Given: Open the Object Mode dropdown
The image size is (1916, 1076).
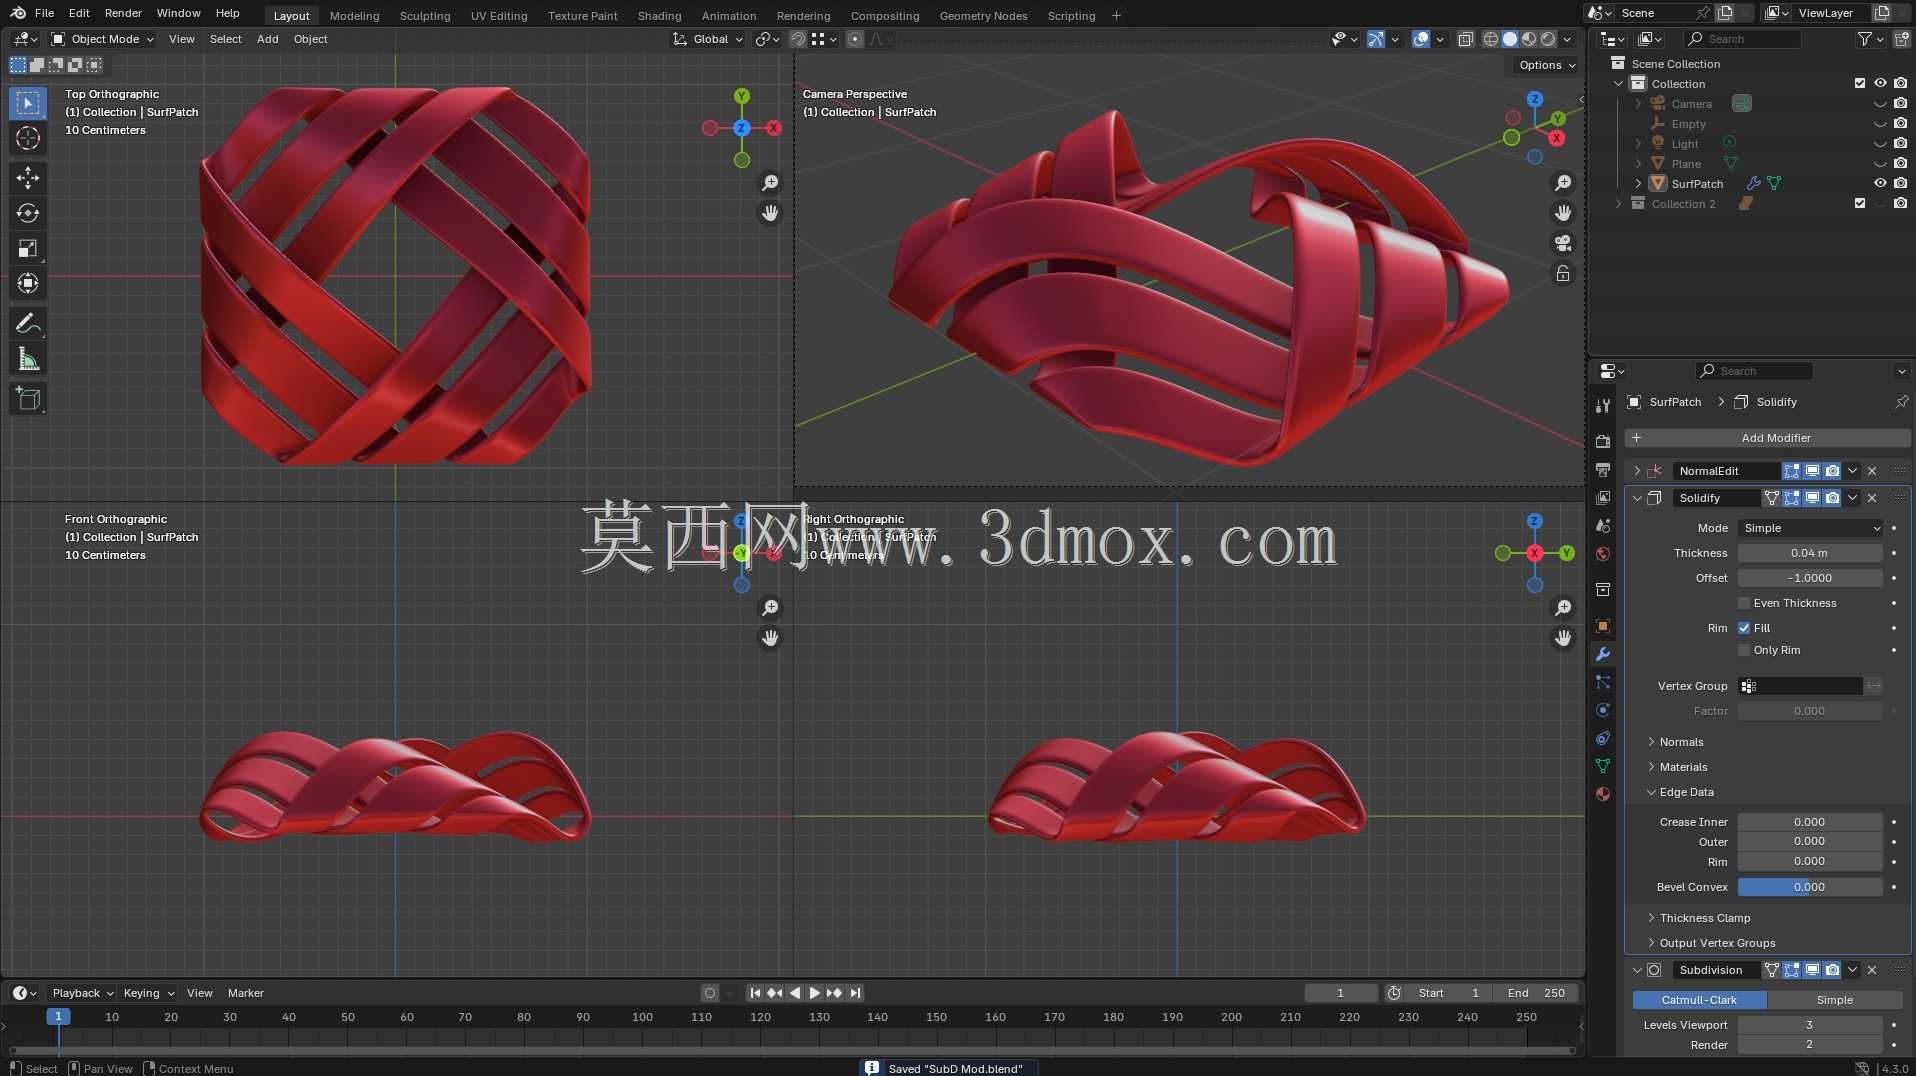Looking at the screenshot, I should point(102,39).
